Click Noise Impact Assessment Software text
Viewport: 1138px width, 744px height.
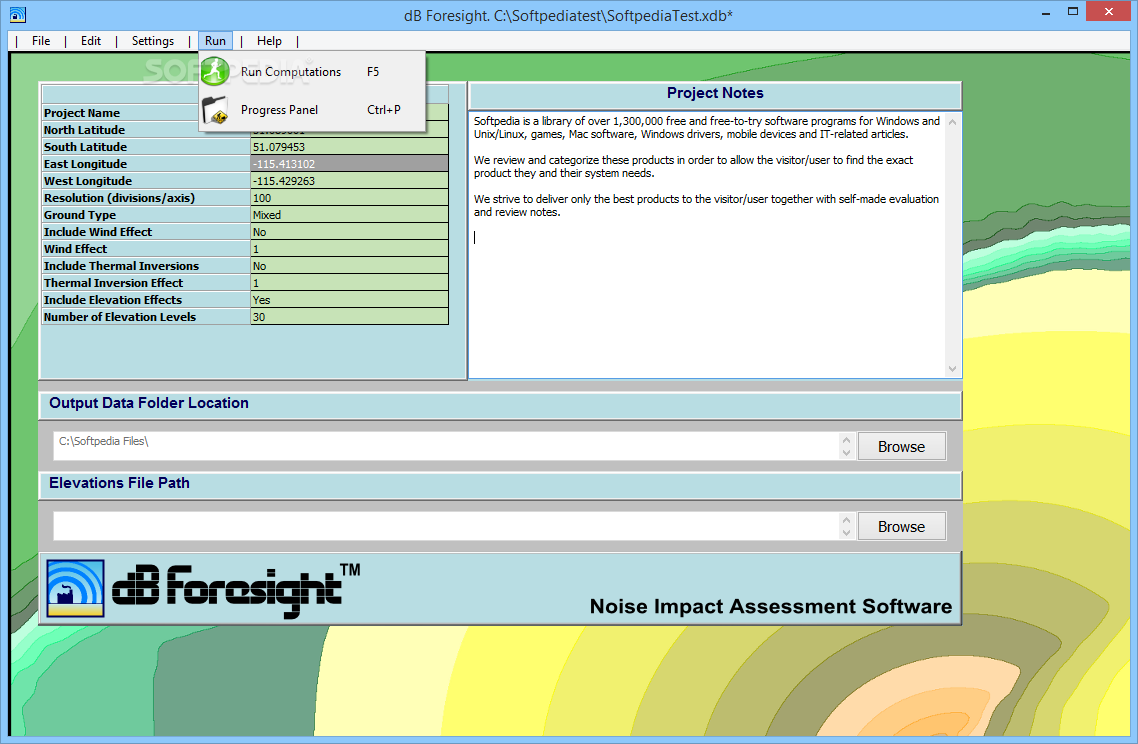point(771,606)
